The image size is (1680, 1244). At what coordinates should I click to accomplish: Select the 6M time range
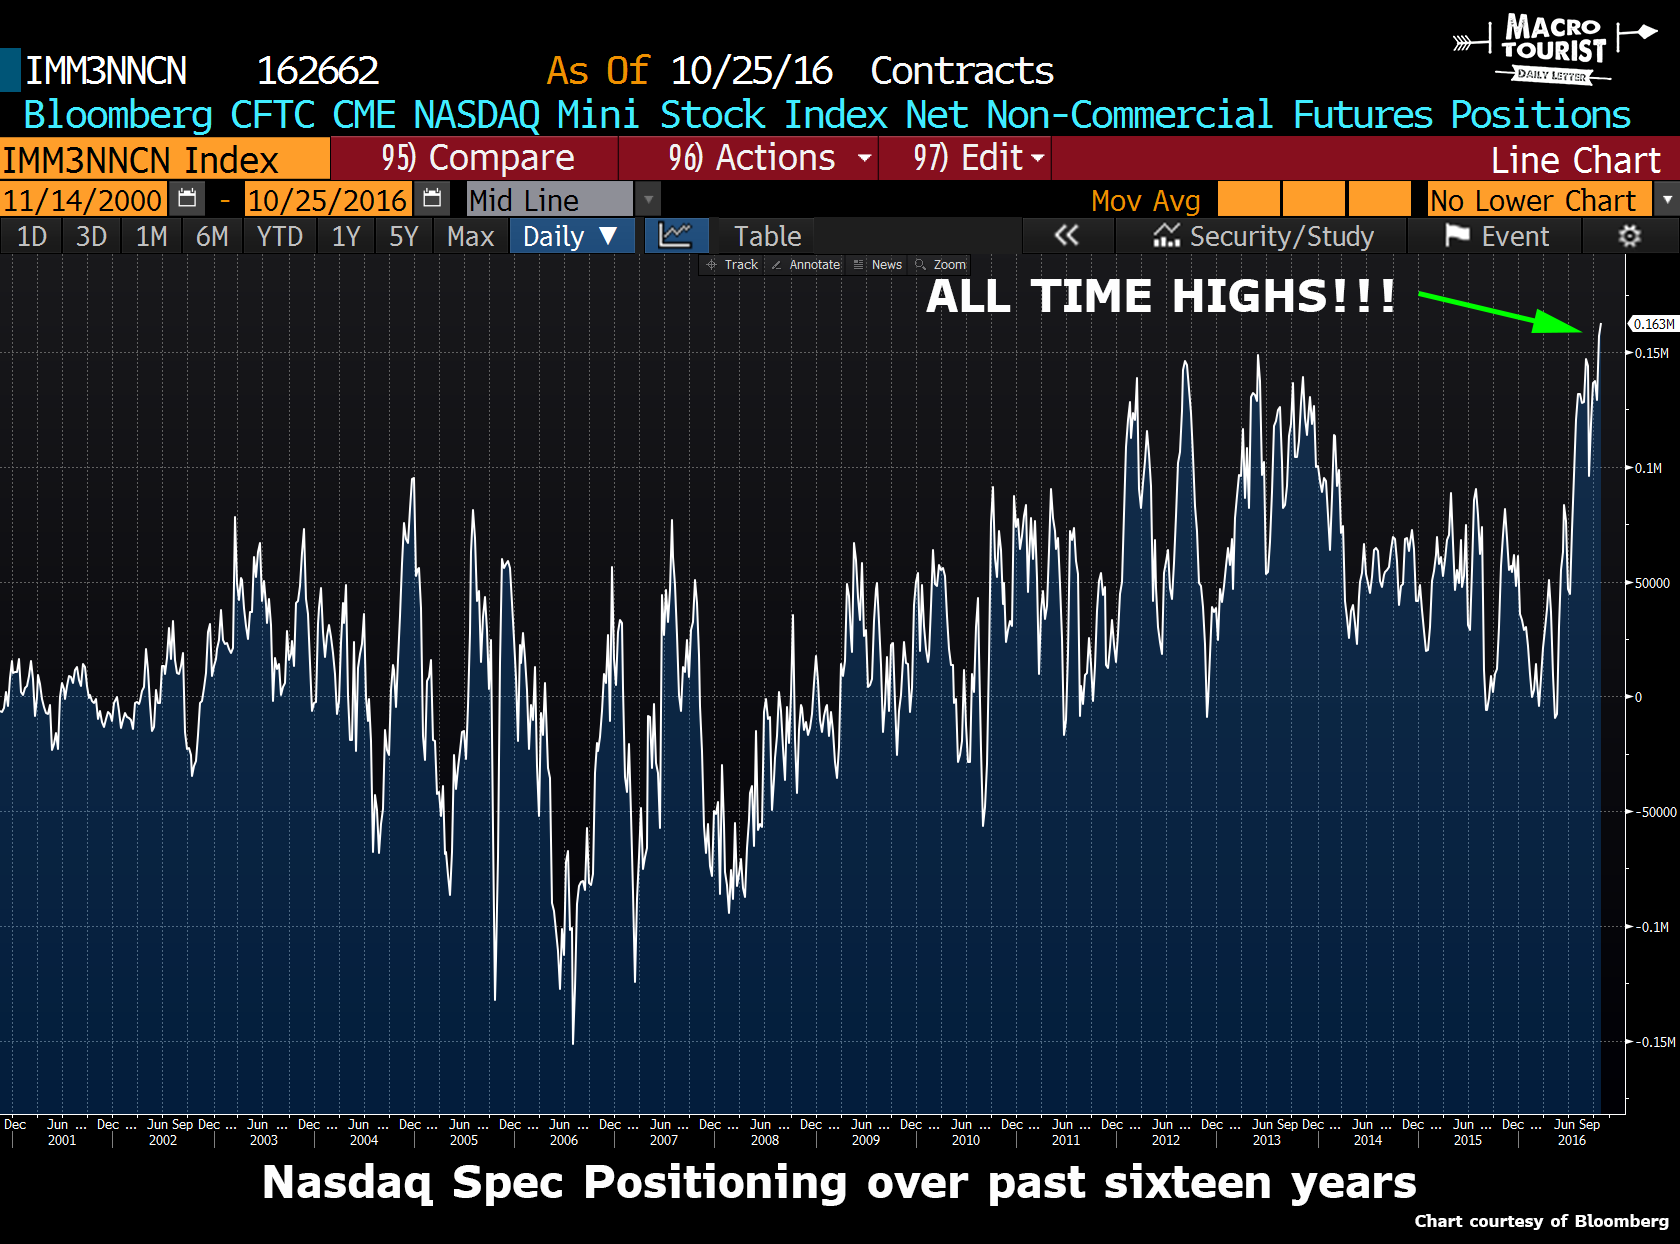pos(212,236)
